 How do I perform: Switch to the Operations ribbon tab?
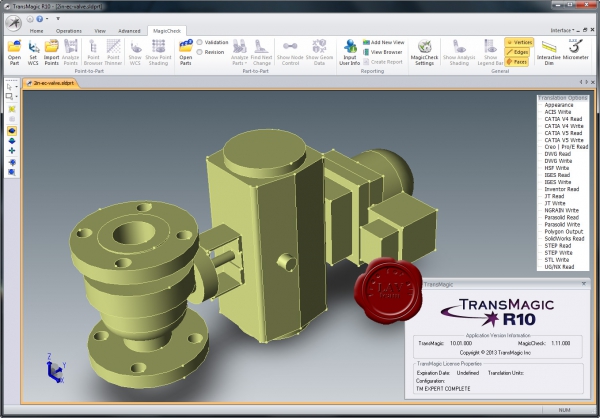(69, 31)
